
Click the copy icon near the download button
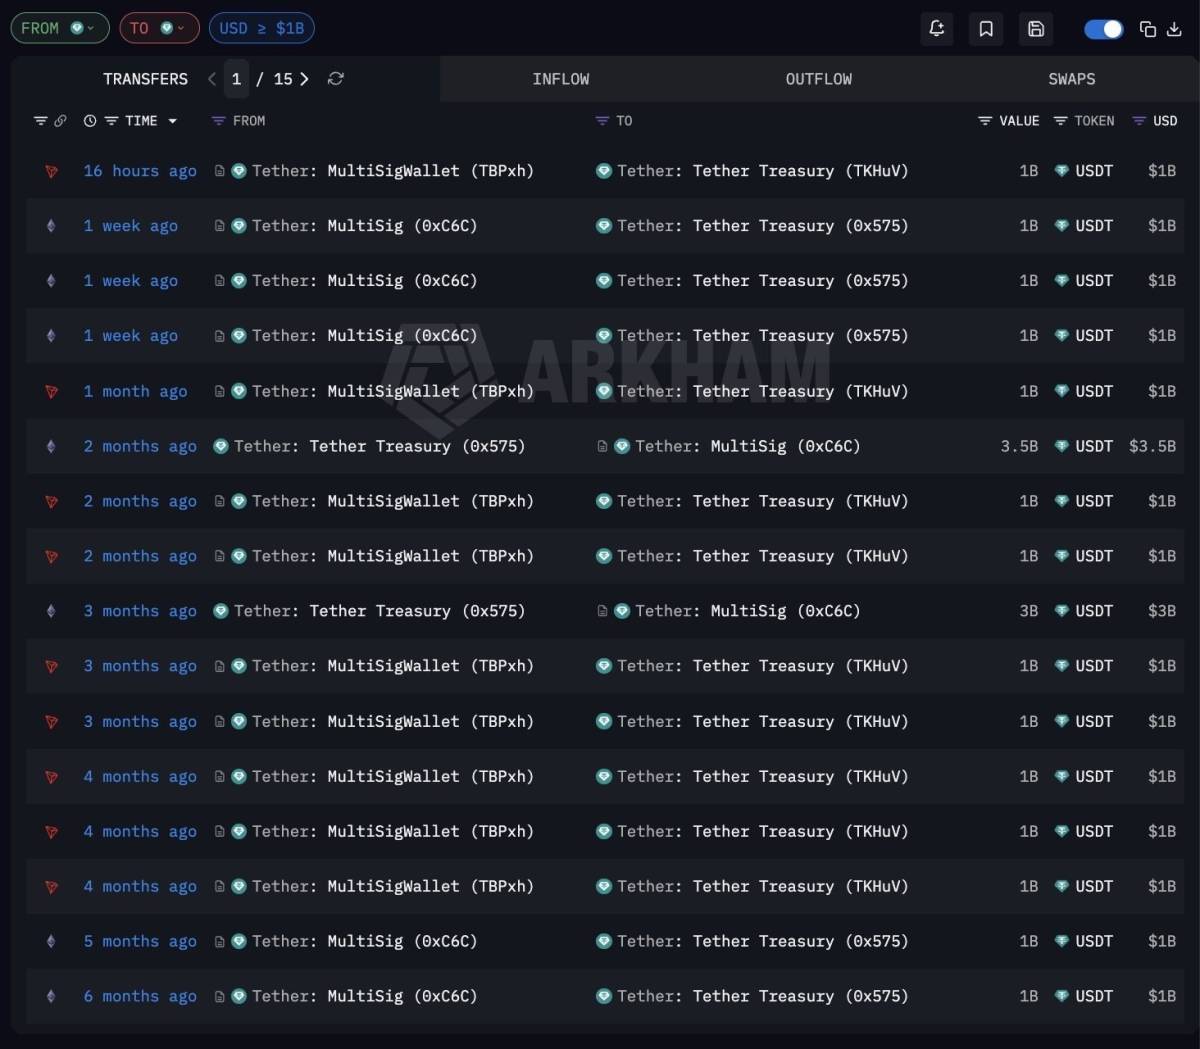click(x=1148, y=29)
